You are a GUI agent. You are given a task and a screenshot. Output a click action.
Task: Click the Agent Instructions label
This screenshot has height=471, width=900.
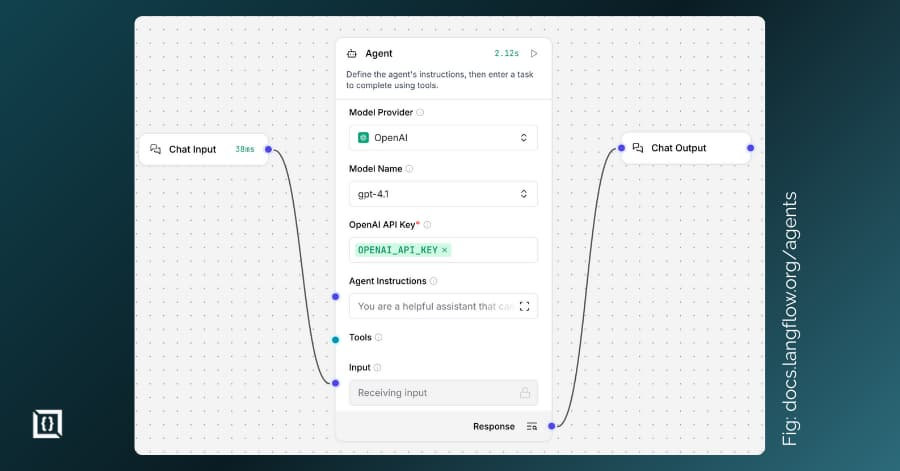[388, 281]
